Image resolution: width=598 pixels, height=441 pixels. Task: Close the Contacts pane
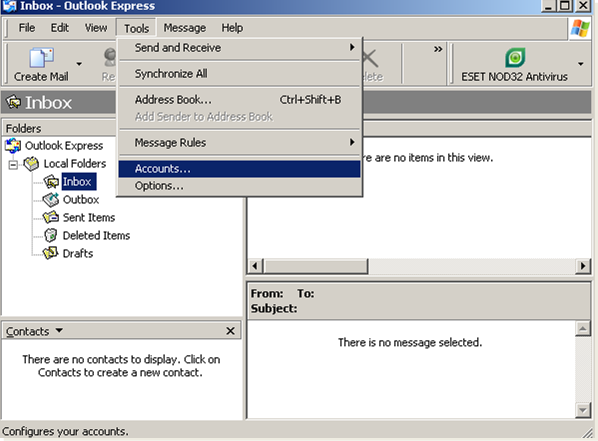click(x=230, y=331)
